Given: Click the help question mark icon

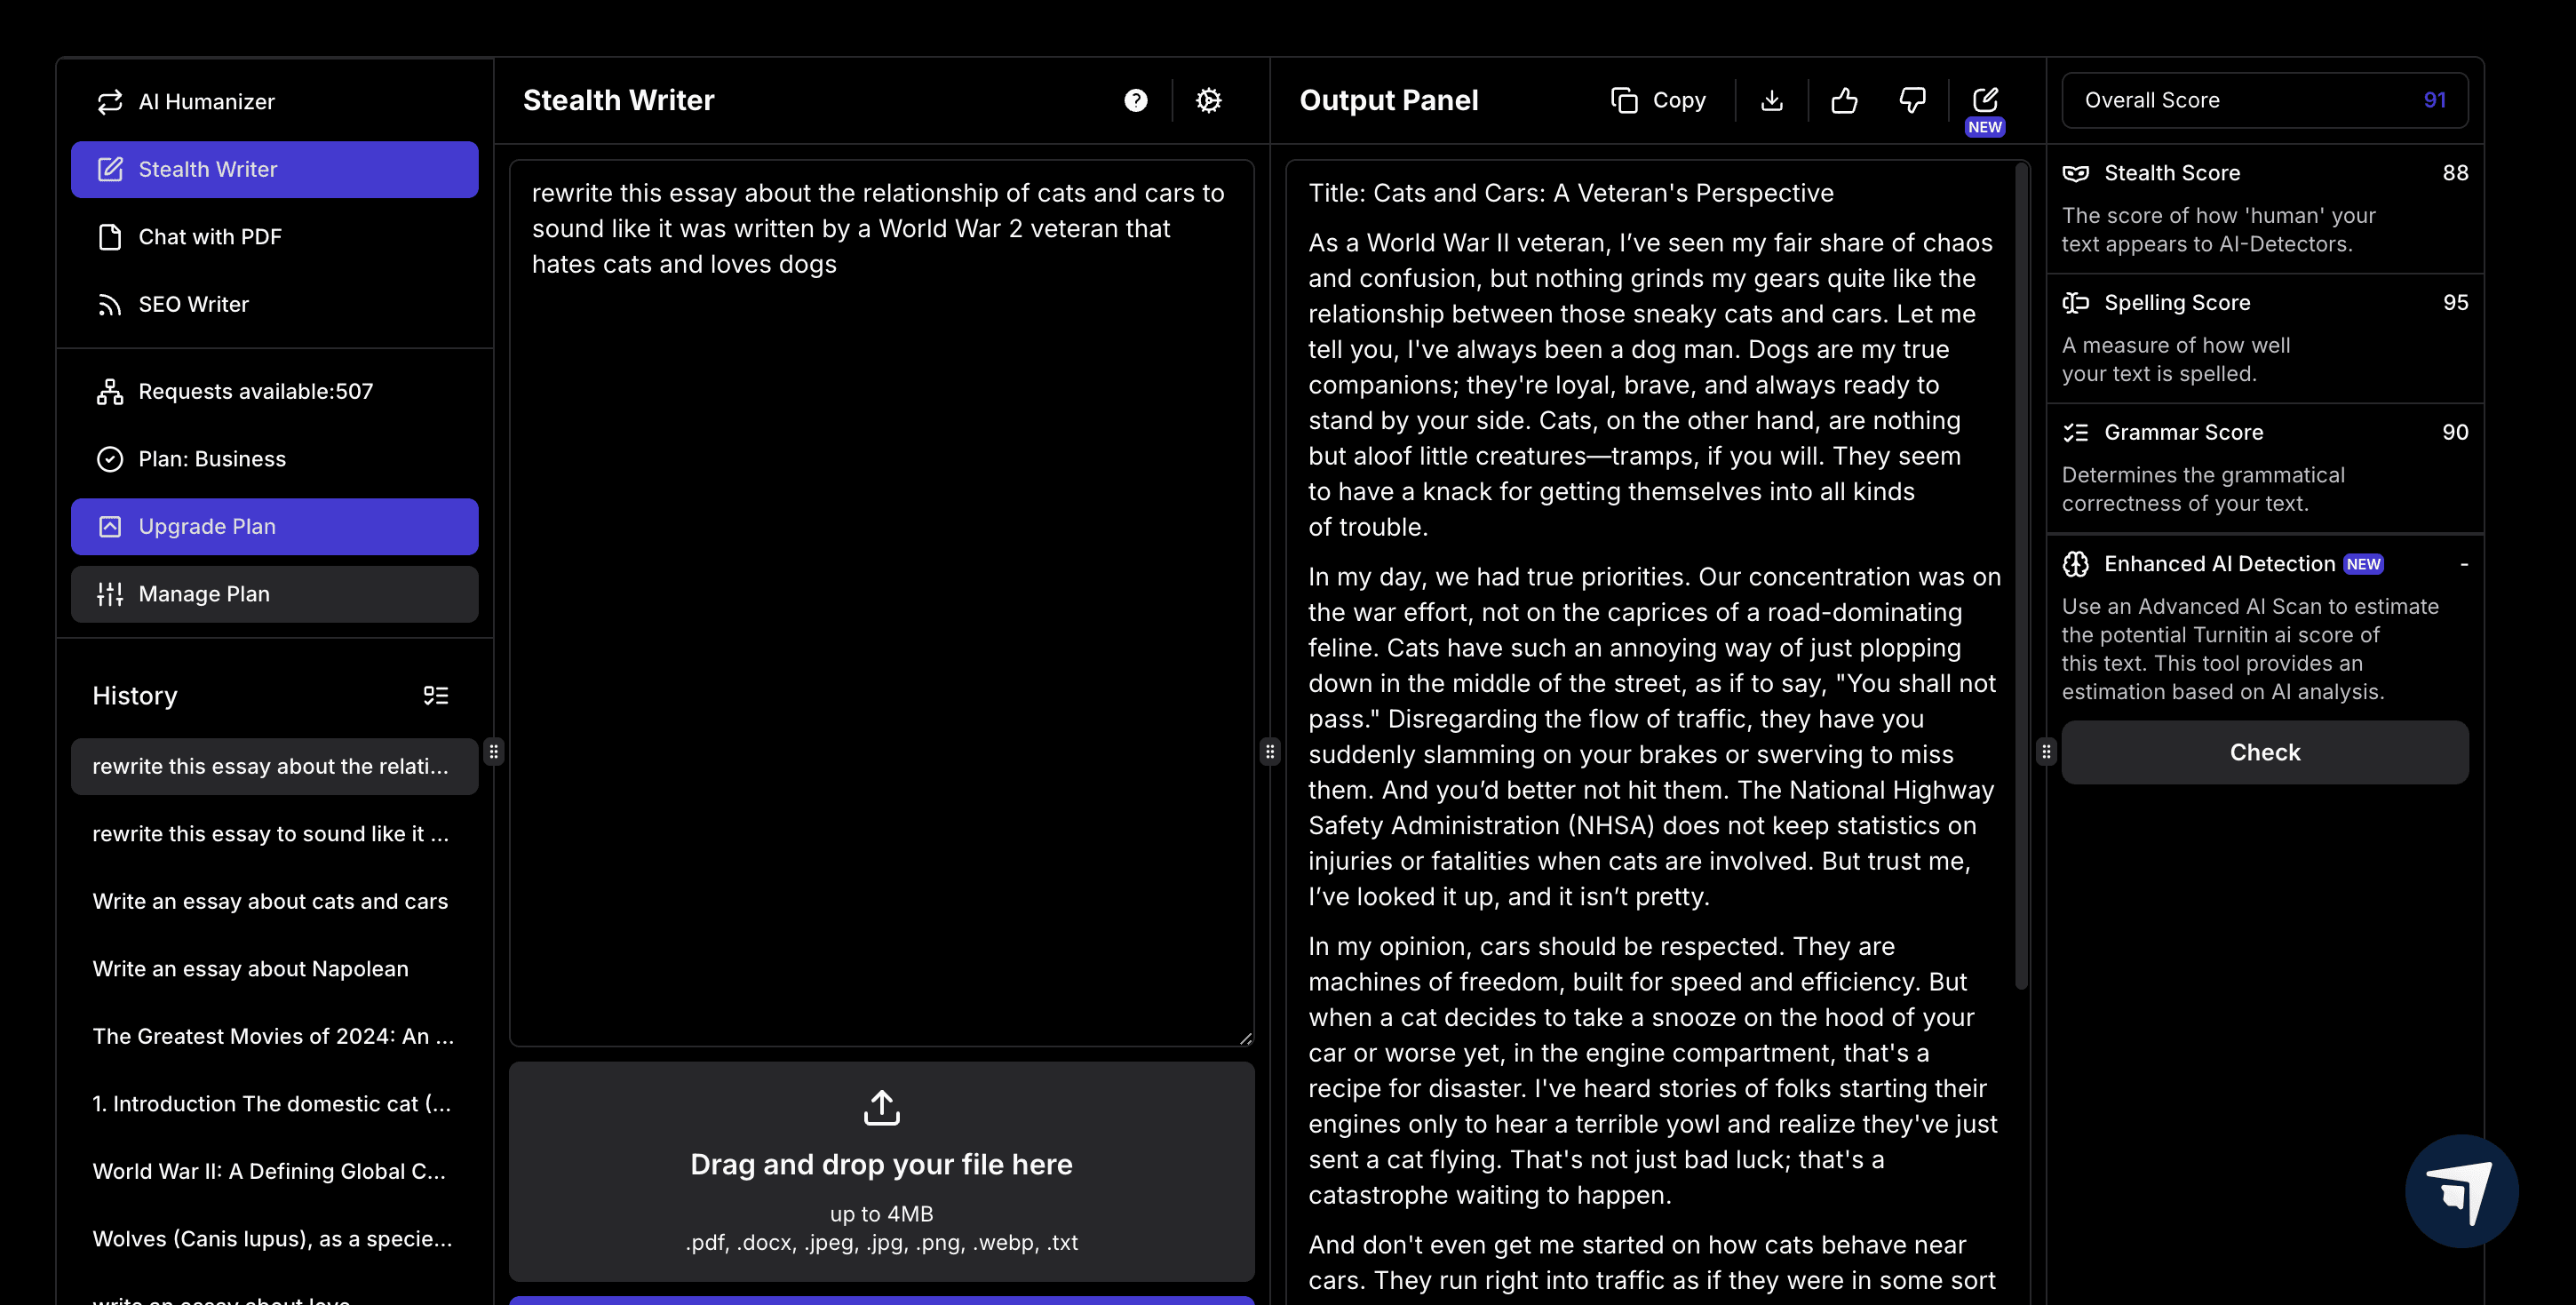Looking at the screenshot, I should [x=1135, y=100].
